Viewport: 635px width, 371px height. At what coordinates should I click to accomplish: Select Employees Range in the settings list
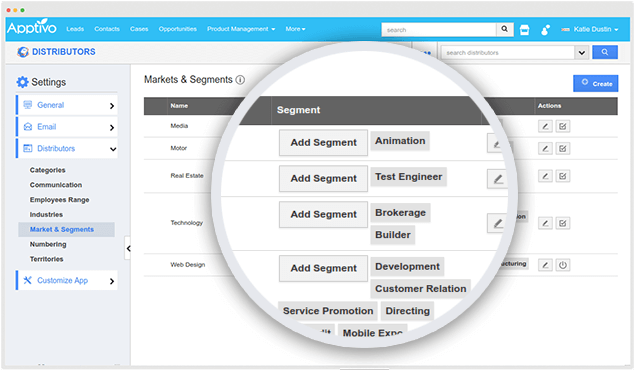(x=60, y=200)
